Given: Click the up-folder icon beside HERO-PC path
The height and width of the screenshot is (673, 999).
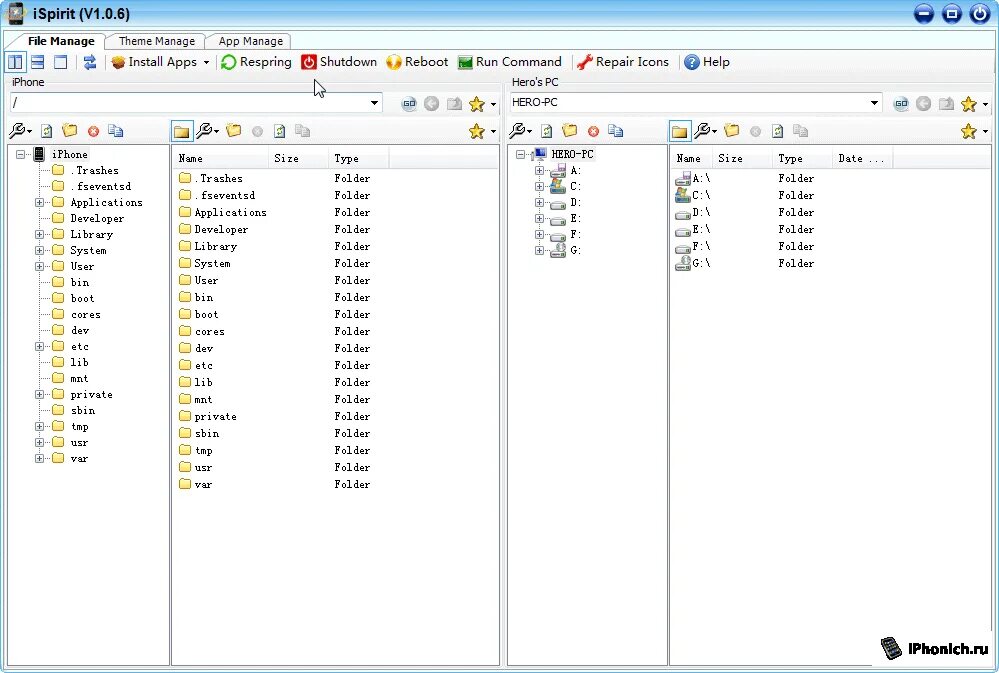Looking at the screenshot, I should click(x=946, y=103).
